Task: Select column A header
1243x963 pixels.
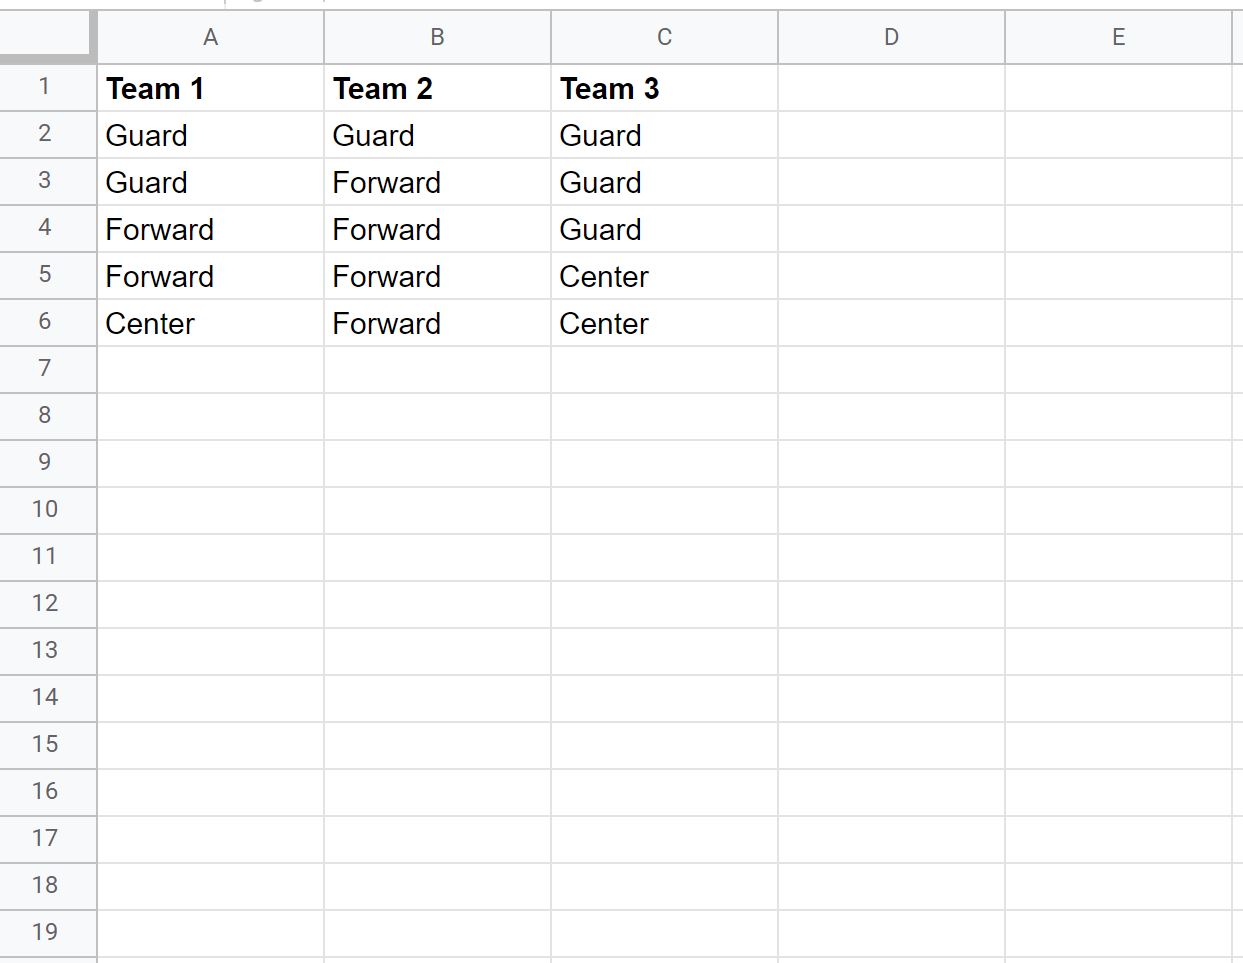Action: click(210, 37)
